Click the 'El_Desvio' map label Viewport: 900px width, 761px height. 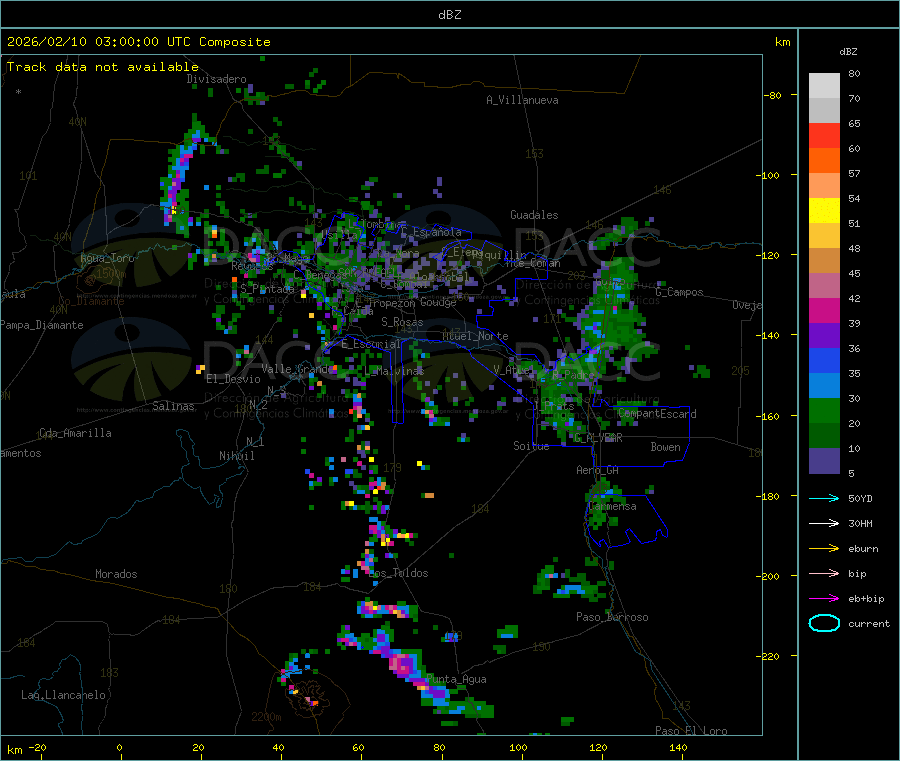[x=233, y=379]
